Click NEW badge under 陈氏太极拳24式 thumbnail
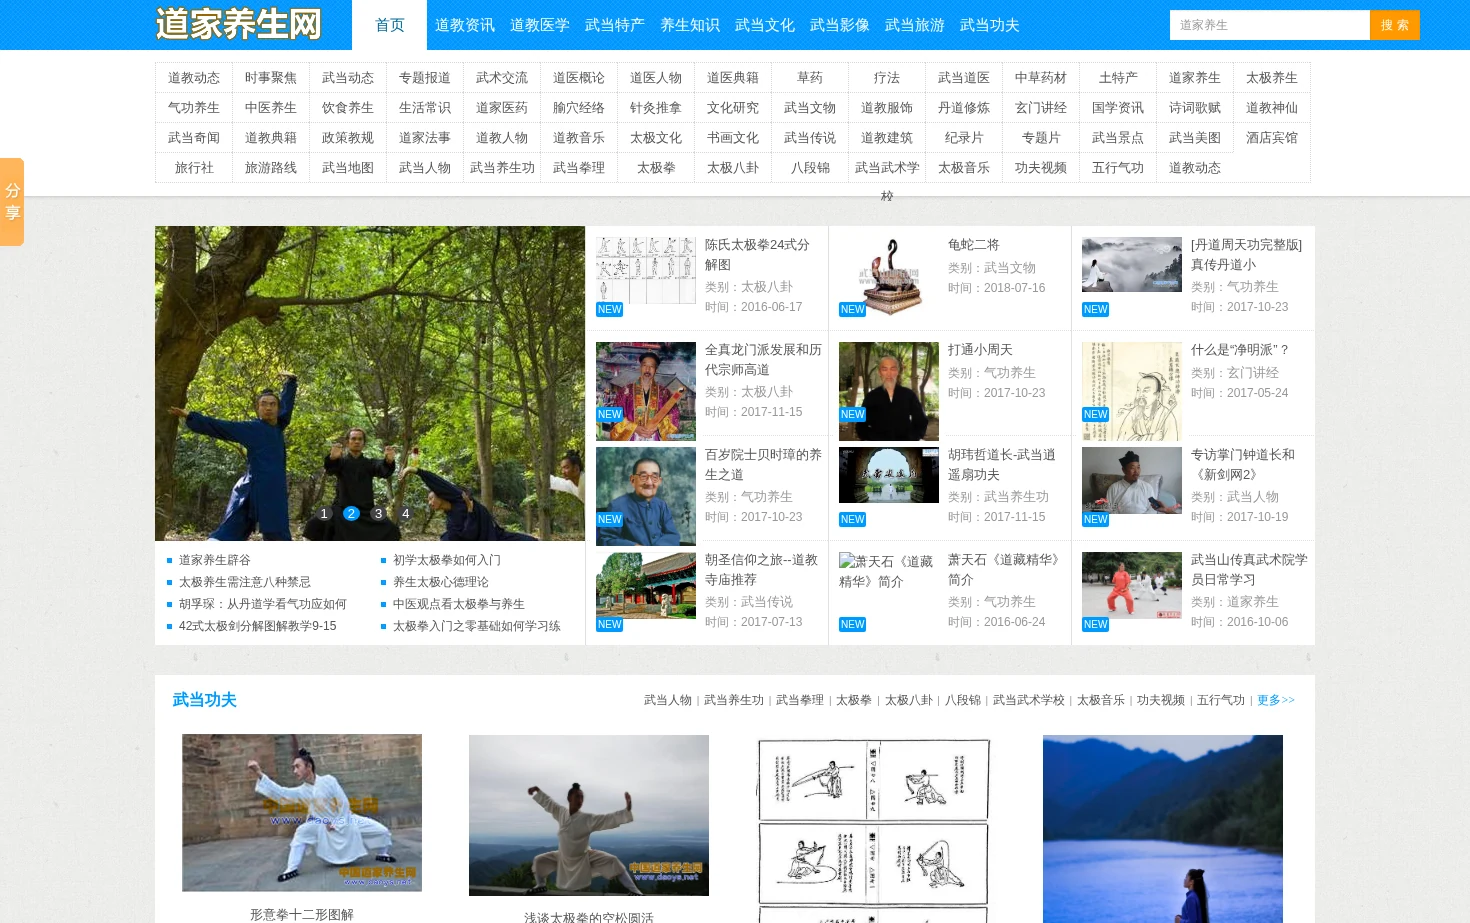The height and width of the screenshot is (923, 1470). click(x=609, y=310)
